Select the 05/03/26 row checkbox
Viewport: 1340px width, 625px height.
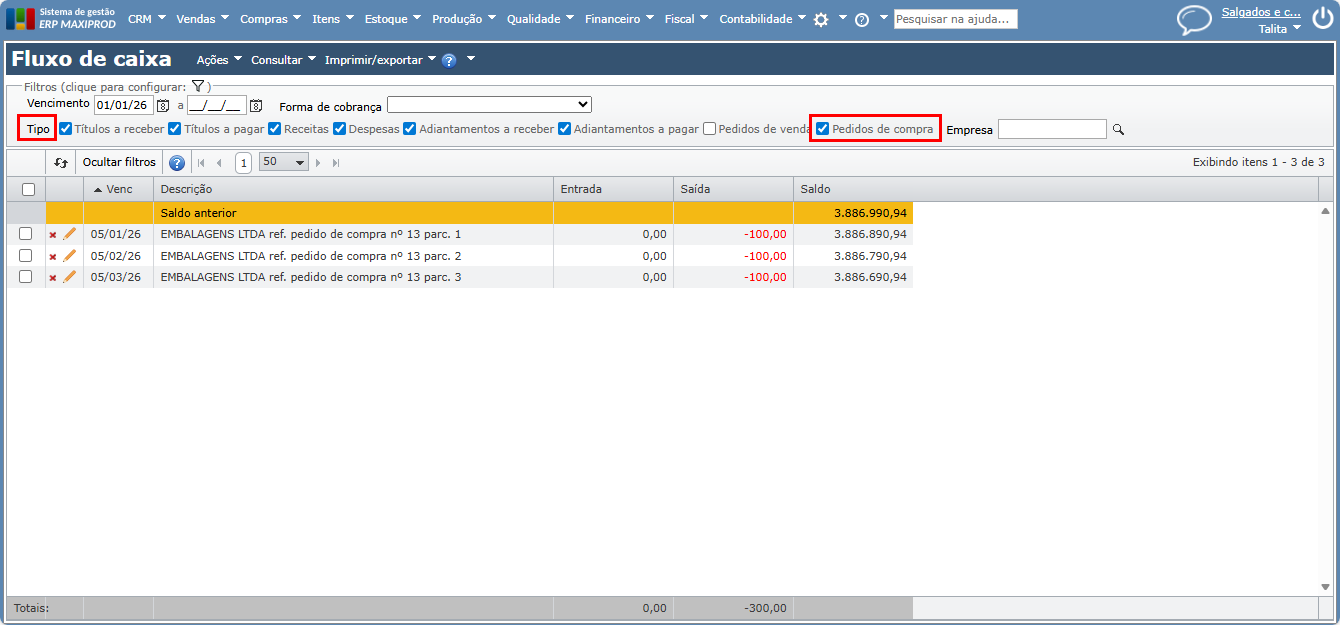pyautogui.click(x=26, y=277)
